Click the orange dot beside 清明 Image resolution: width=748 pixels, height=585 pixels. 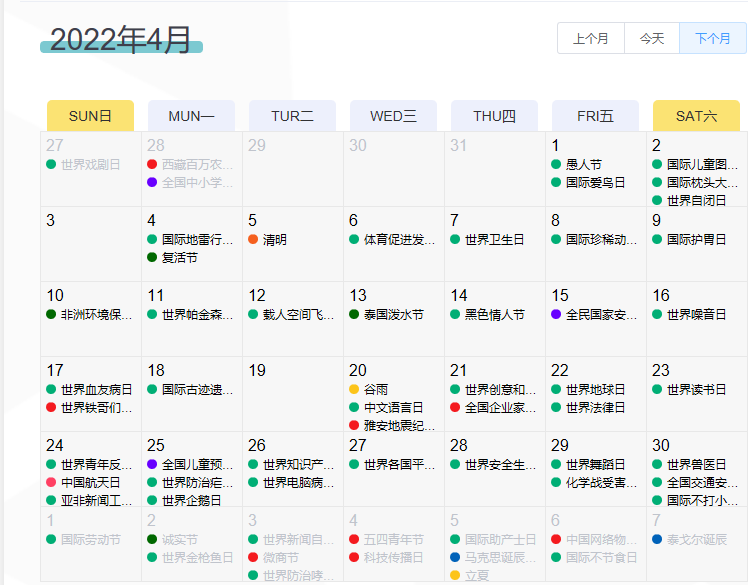253,239
